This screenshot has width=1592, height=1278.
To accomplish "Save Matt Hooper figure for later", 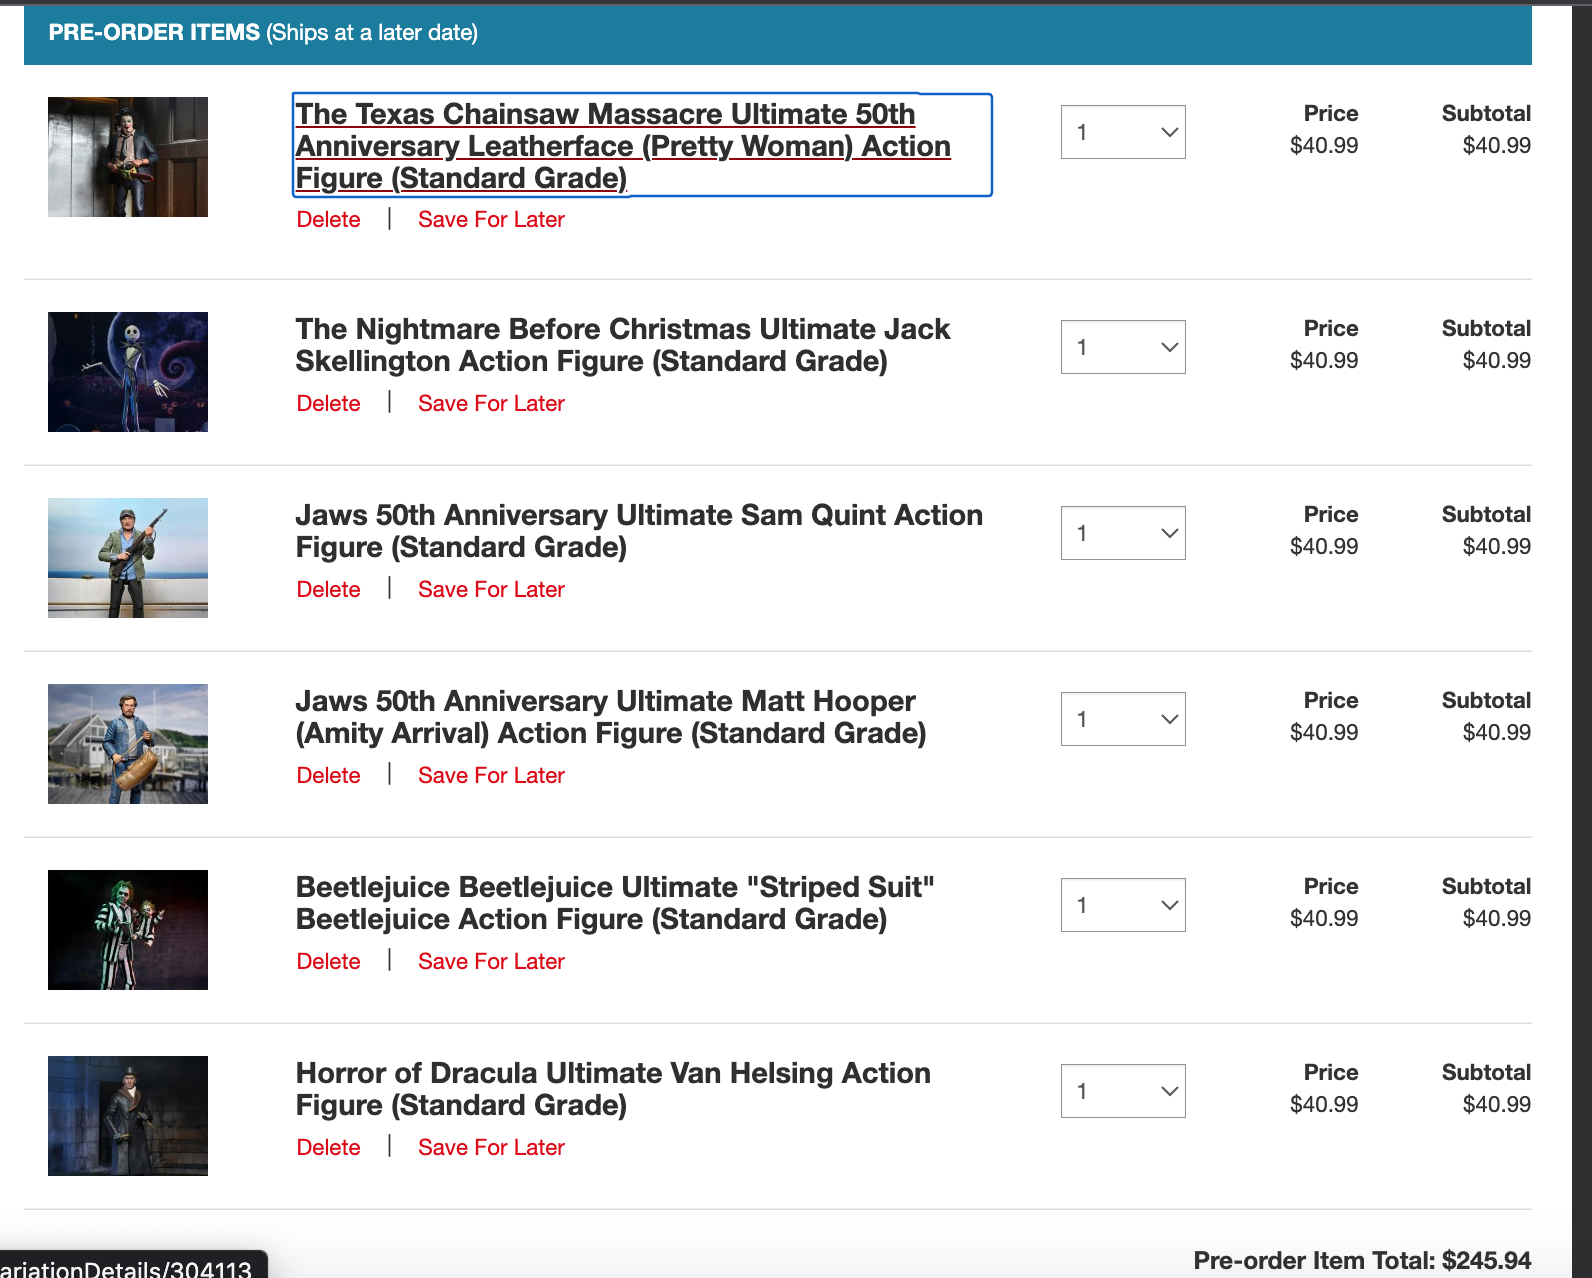I will pyautogui.click(x=491, y=776).
